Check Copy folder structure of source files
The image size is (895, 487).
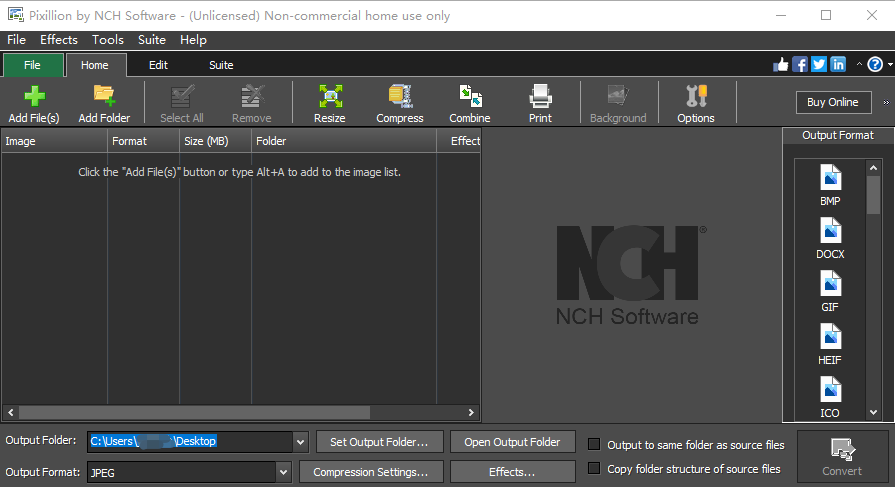pyautogui.click(x=594, y=469)
